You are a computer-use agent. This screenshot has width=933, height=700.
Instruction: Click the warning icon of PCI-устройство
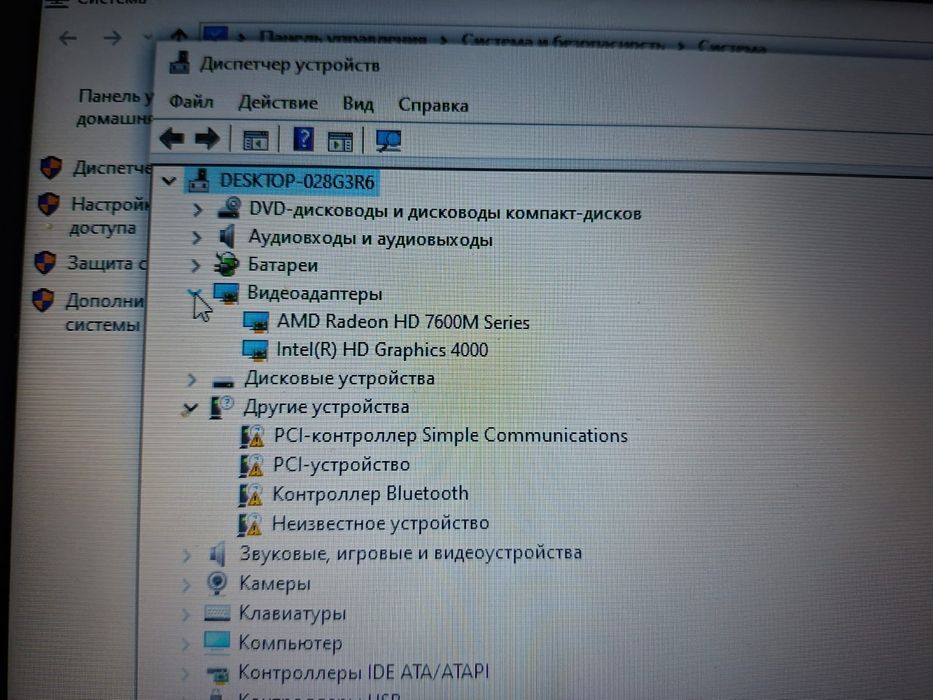pyautogui.click(x=252, y=465)
